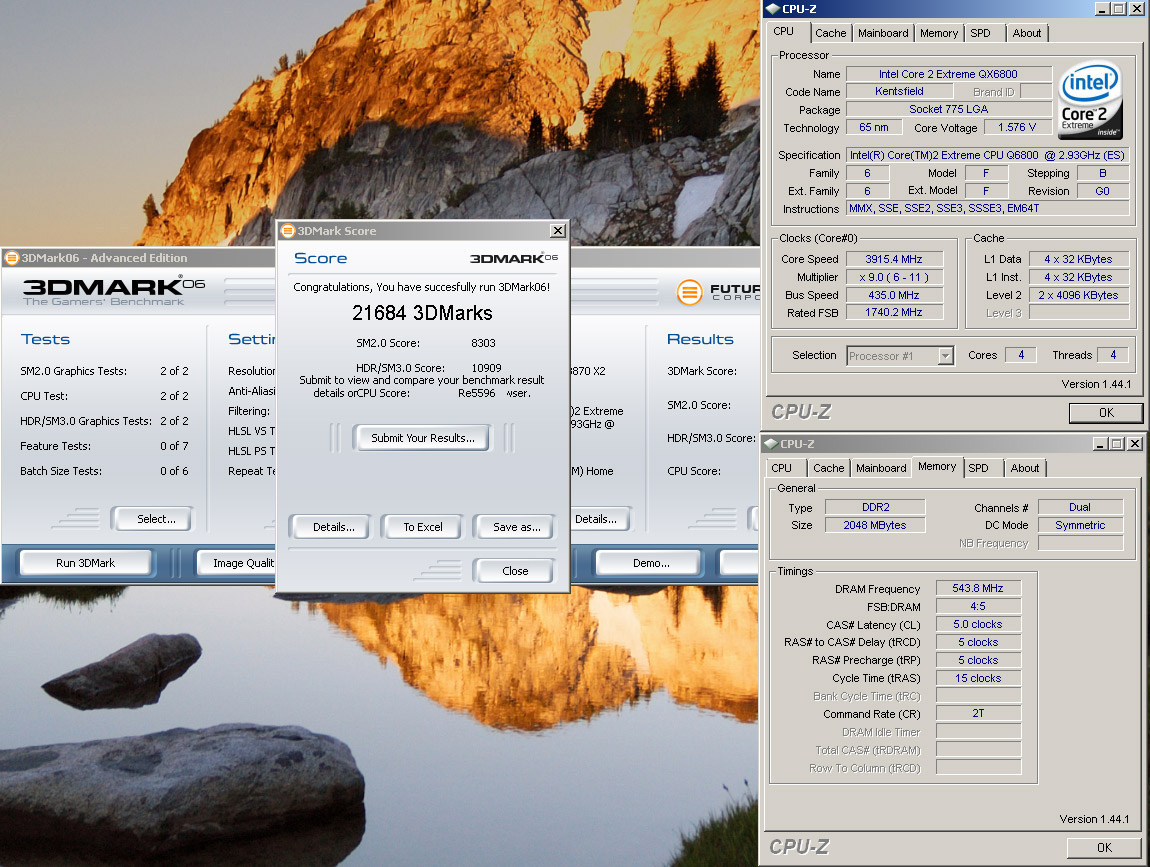Click Core Voltage value 1.576 V
1150x867 pixels.
(1017, 128)
